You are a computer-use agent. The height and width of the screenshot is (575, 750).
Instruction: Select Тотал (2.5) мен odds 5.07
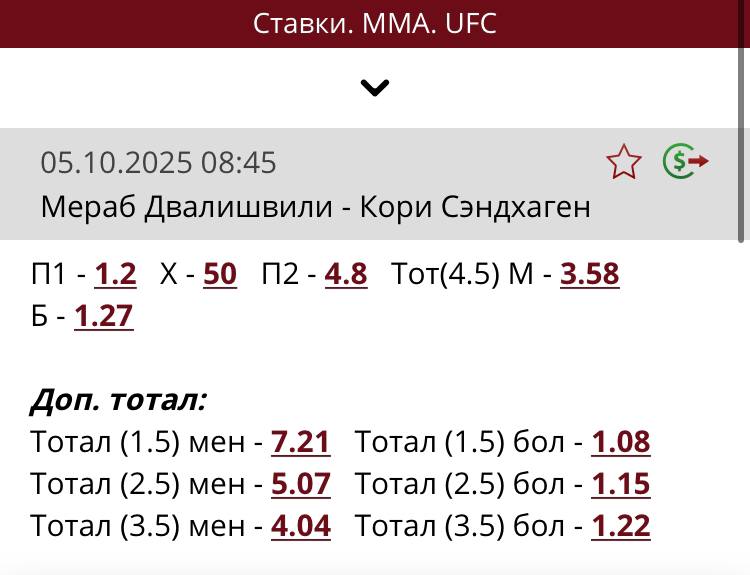(300, 484)
